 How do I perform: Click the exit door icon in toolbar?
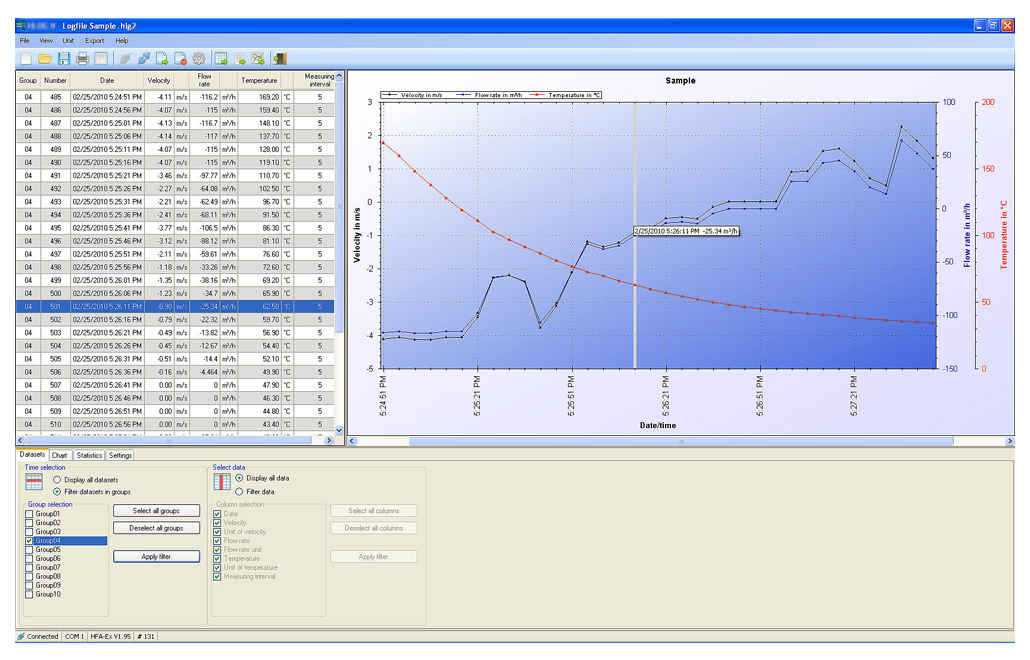coord(280,59)
